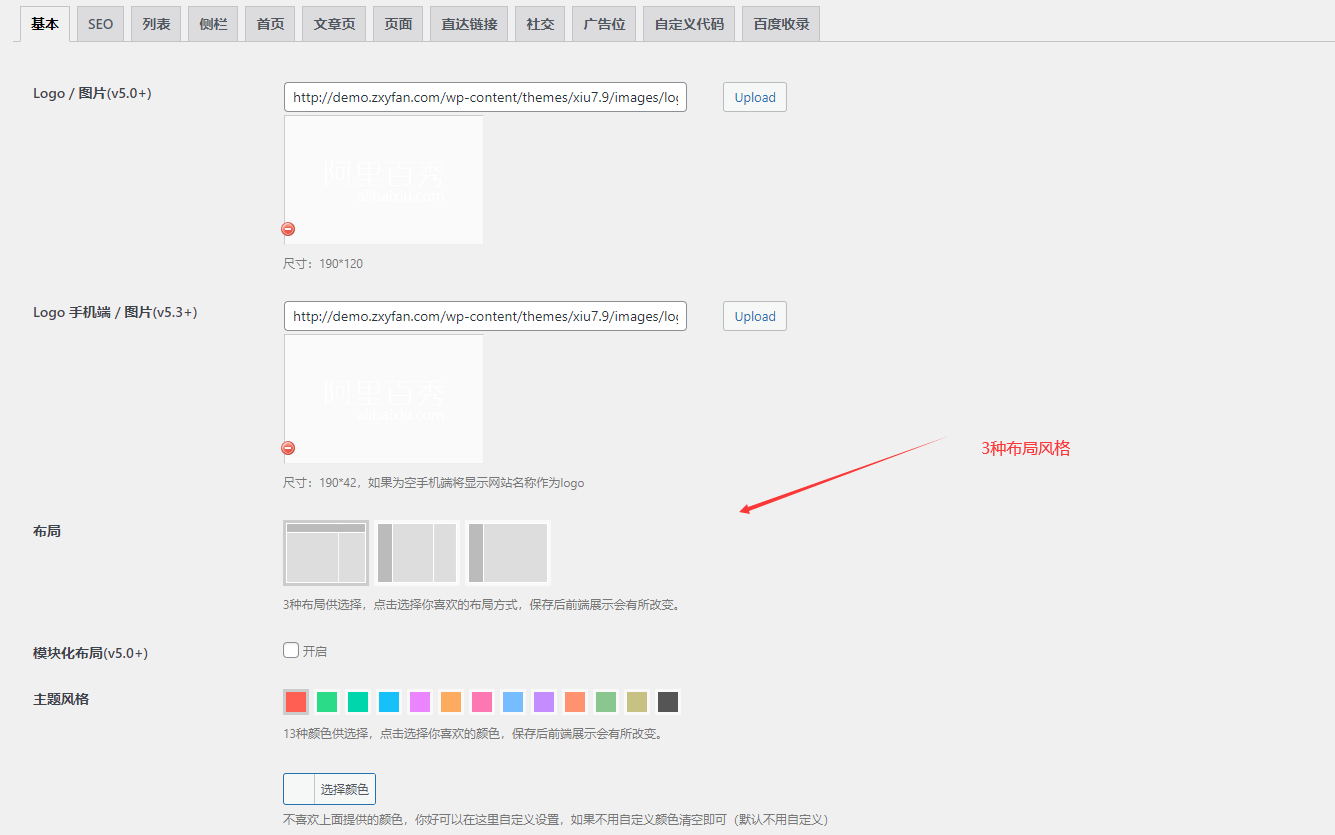
Task: Select the left-sidebar three-column layout icon
Action: [x=417, y=552]
